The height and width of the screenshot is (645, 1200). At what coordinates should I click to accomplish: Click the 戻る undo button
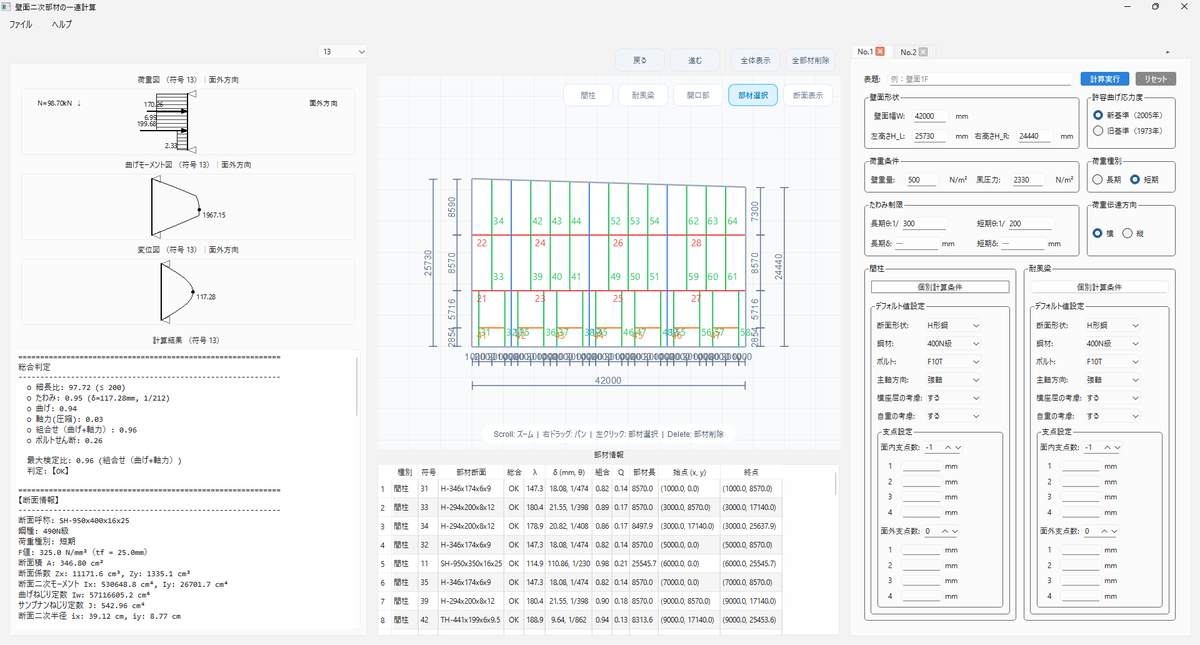pyautogui.click(x=639, y=60)
